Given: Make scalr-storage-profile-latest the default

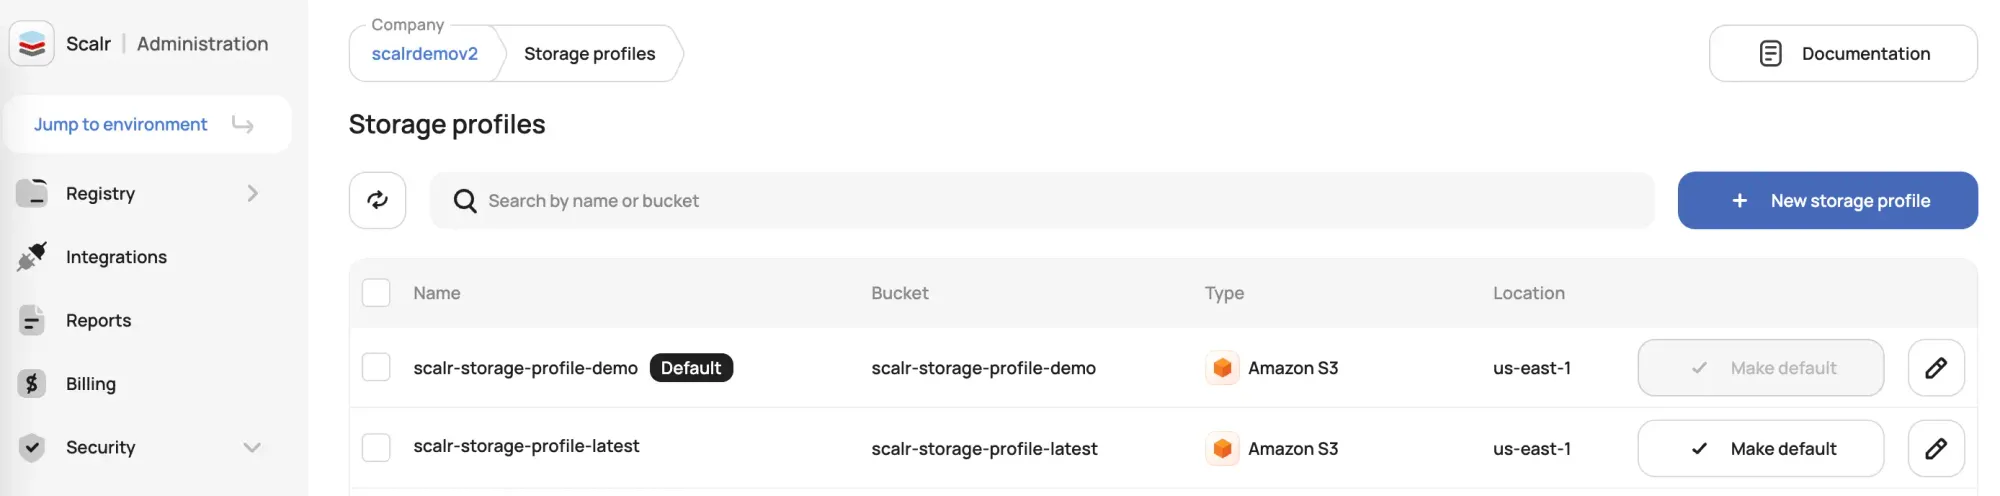Looking at the screenshot, I should 1760,449.
